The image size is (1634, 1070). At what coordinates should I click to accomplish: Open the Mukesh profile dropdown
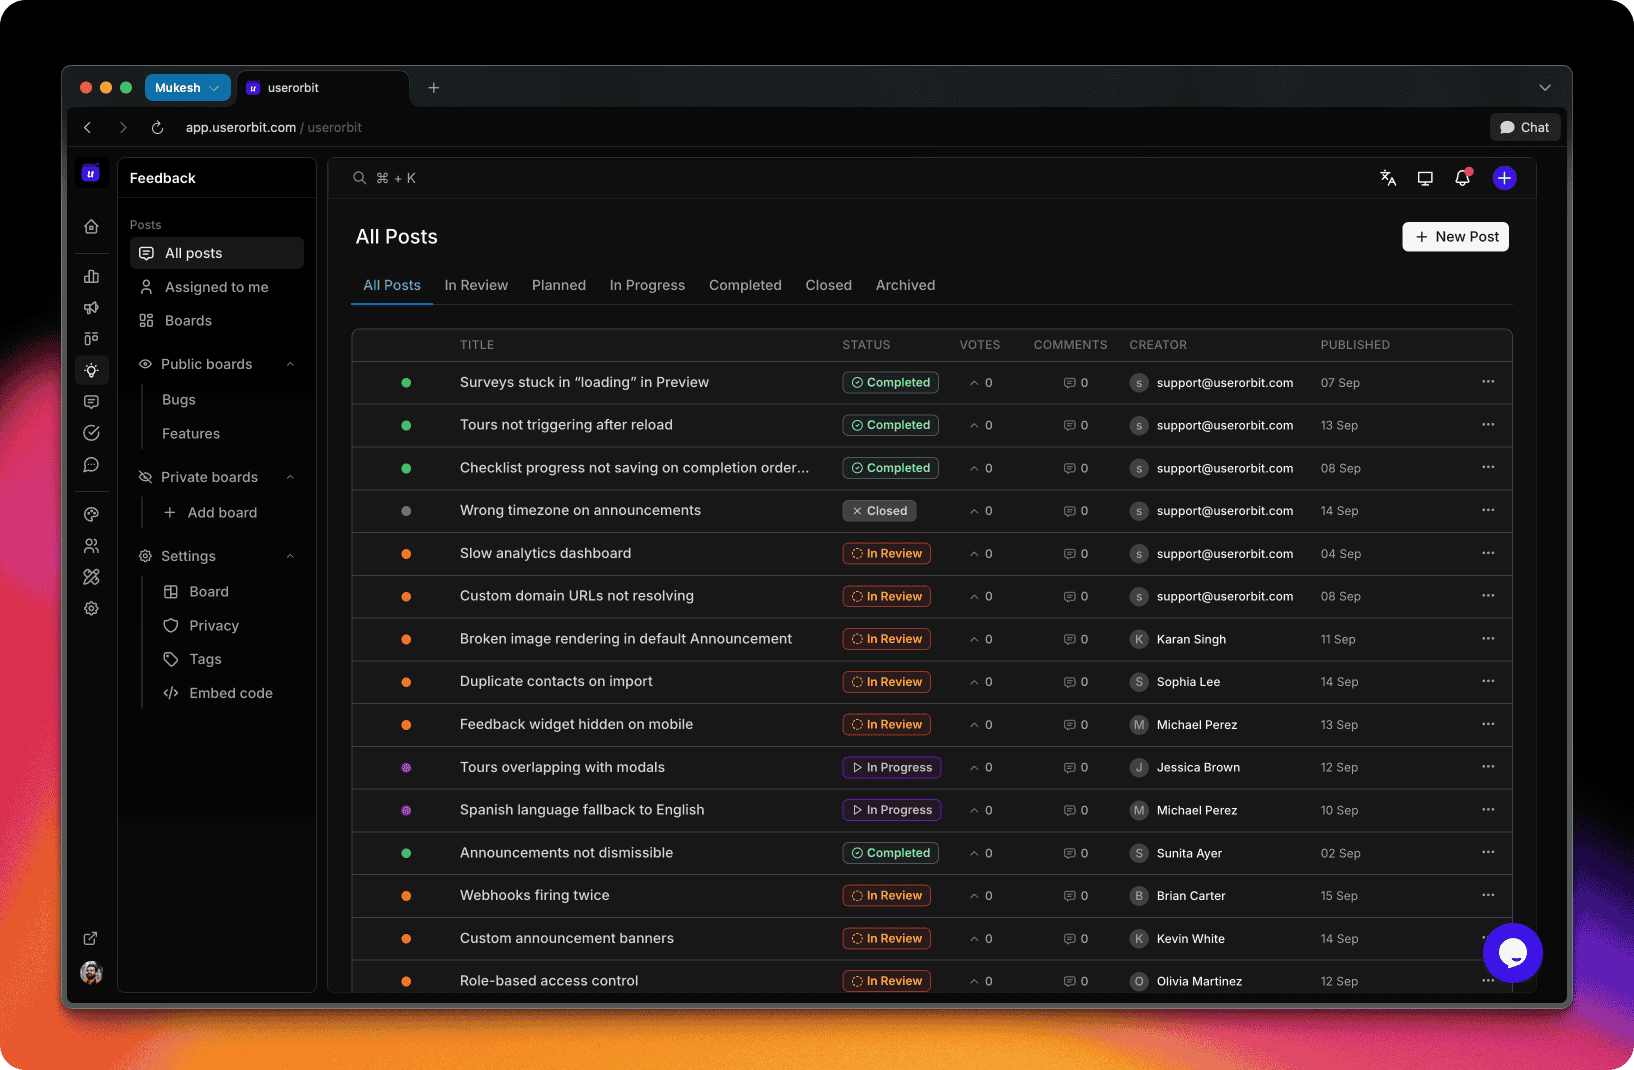point(187,88)
